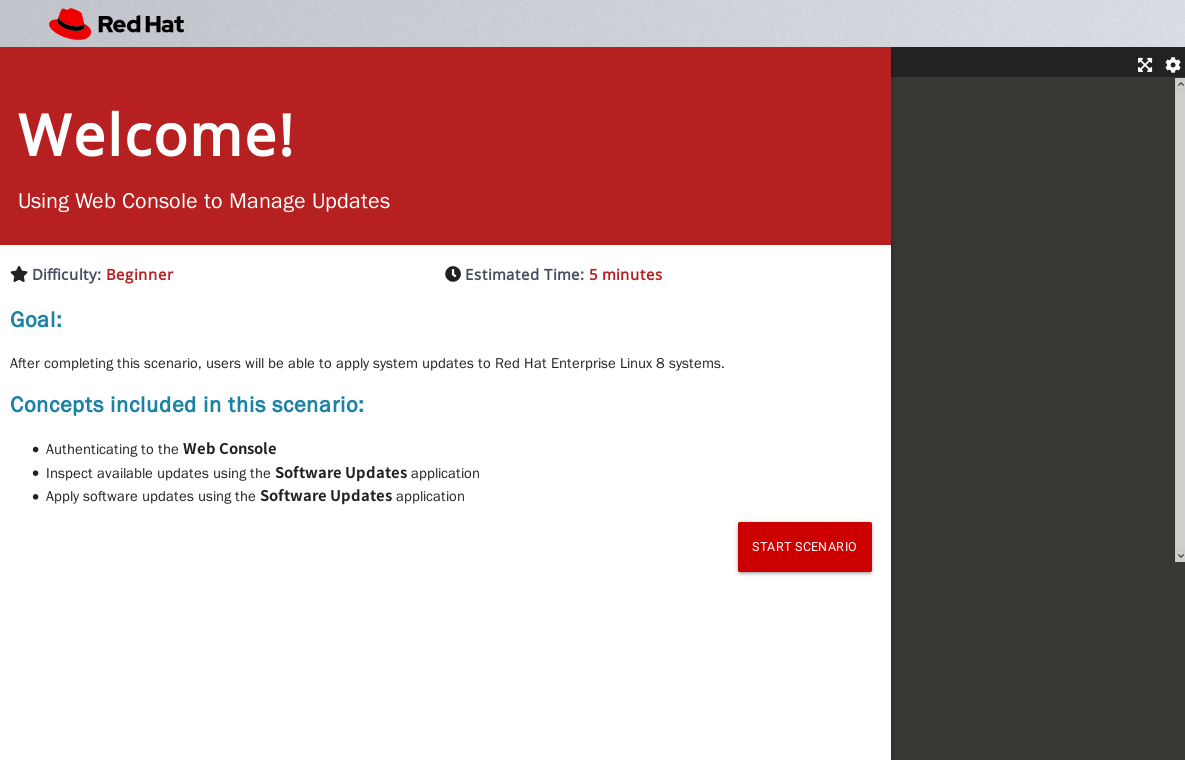Click the 'Beginner' difficulty value

pos(140,274)
